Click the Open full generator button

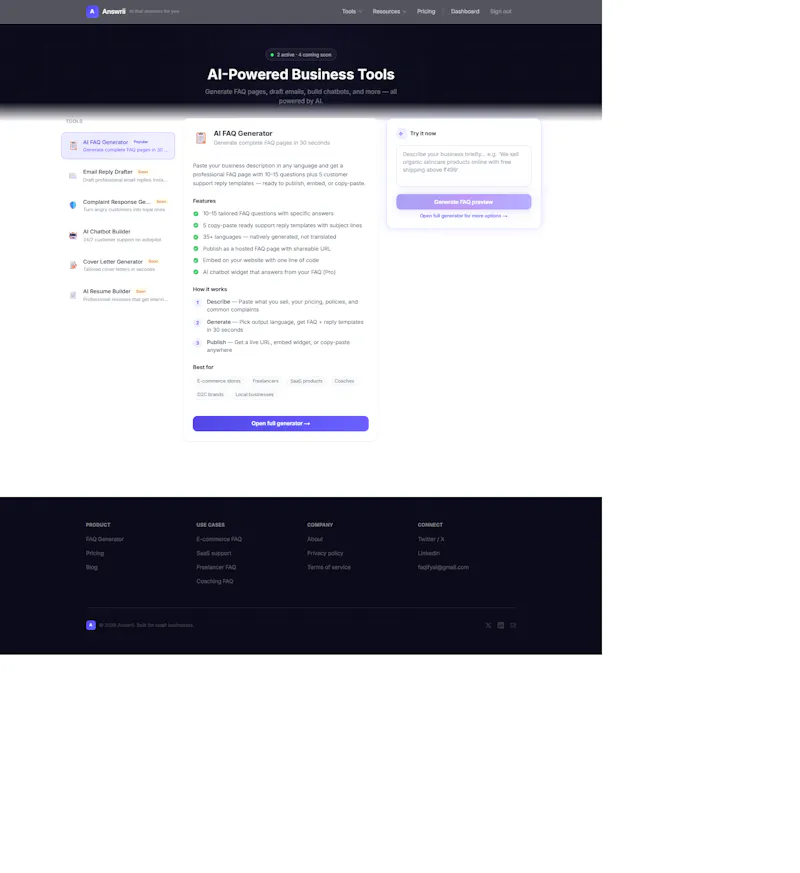pyautogui.click(x=281, y=424)
